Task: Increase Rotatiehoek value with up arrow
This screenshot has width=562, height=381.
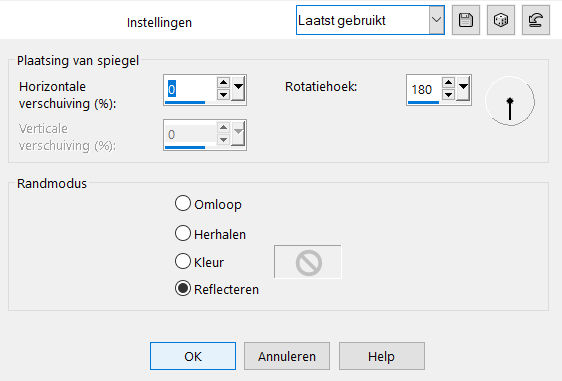Action: (x=448, y=83)
